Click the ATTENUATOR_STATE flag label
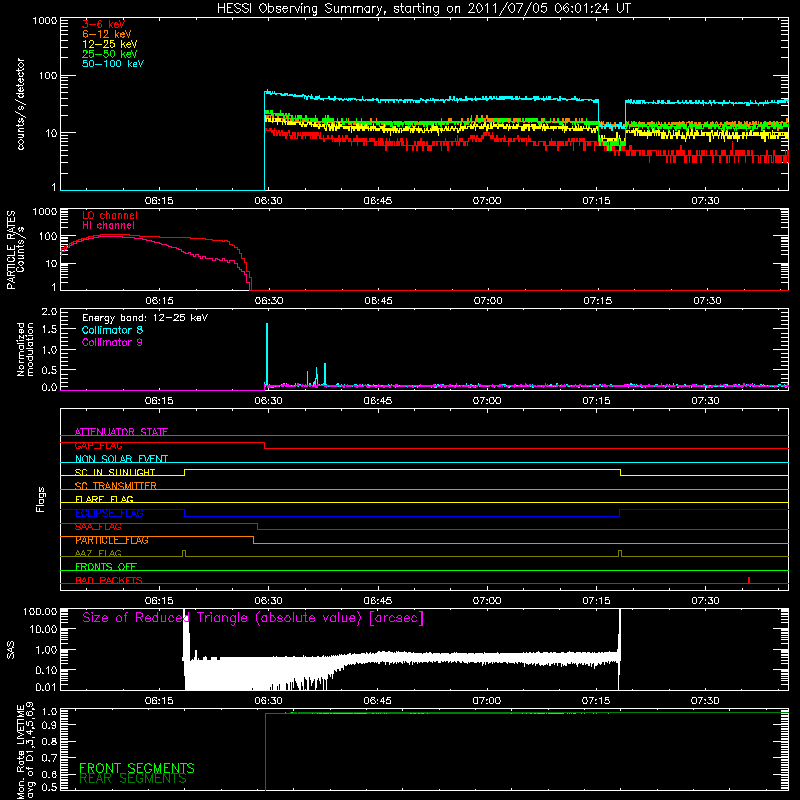Screen dimensions: 800x800 121,432
